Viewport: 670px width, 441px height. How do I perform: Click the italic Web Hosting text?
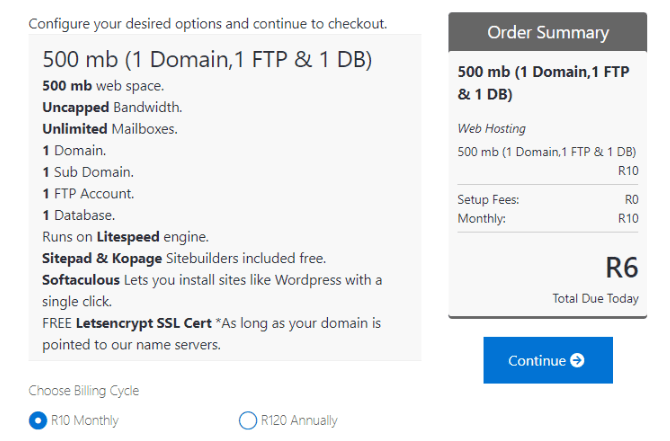pos(491,128)
